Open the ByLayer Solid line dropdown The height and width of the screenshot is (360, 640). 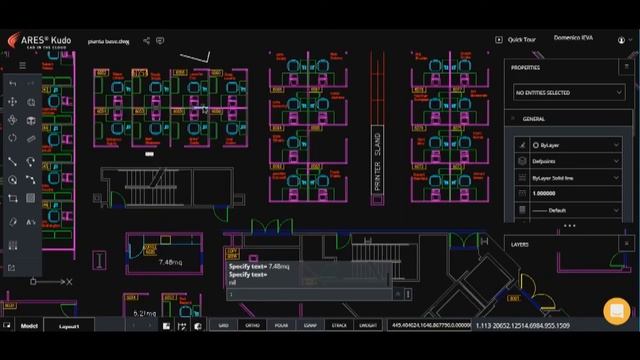575,178
